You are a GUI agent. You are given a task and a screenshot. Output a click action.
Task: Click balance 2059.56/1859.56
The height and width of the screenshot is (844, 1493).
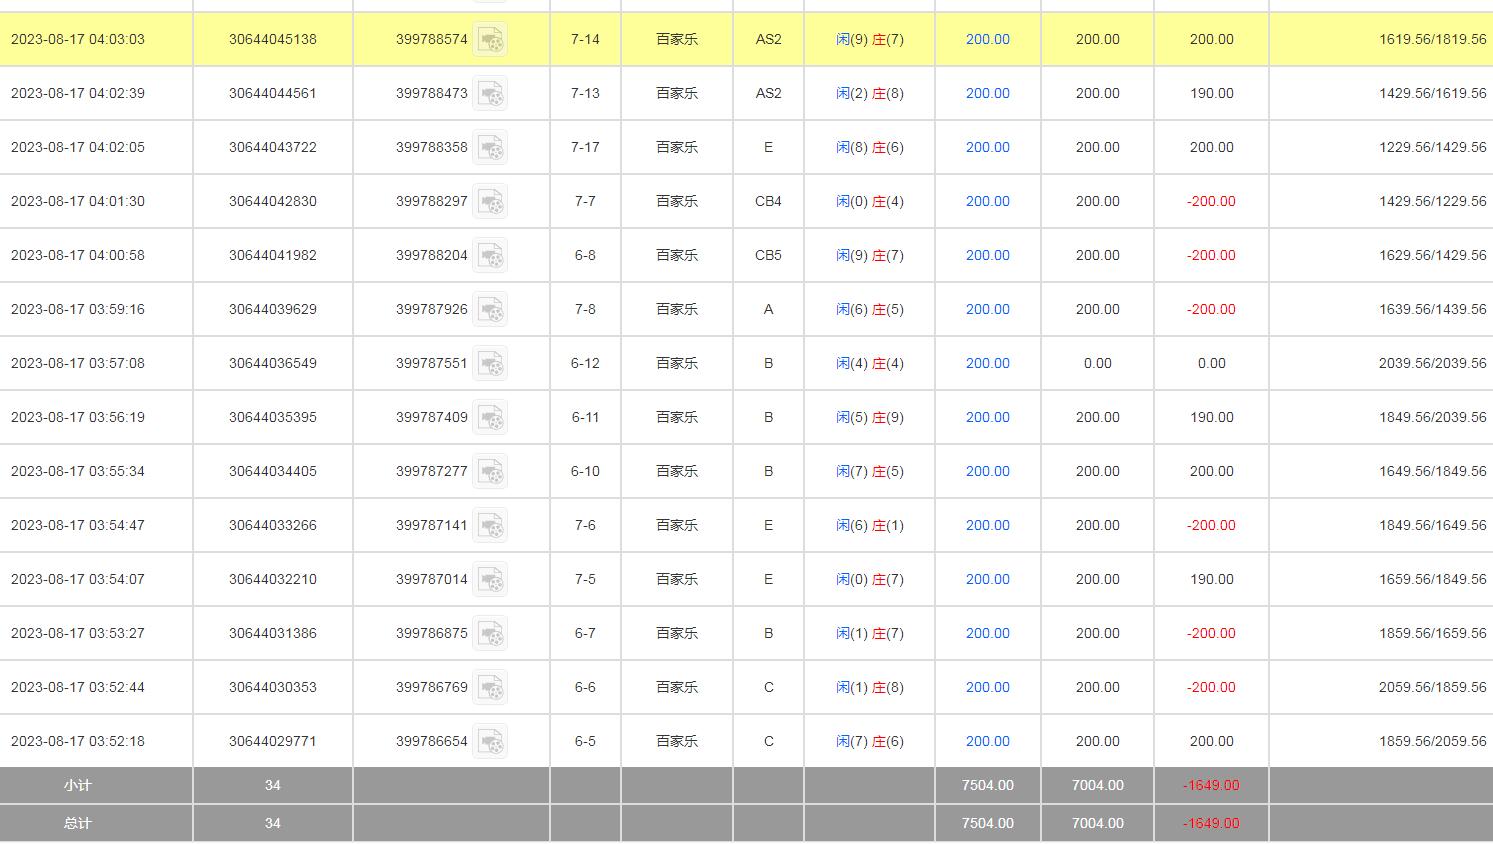1433,687
